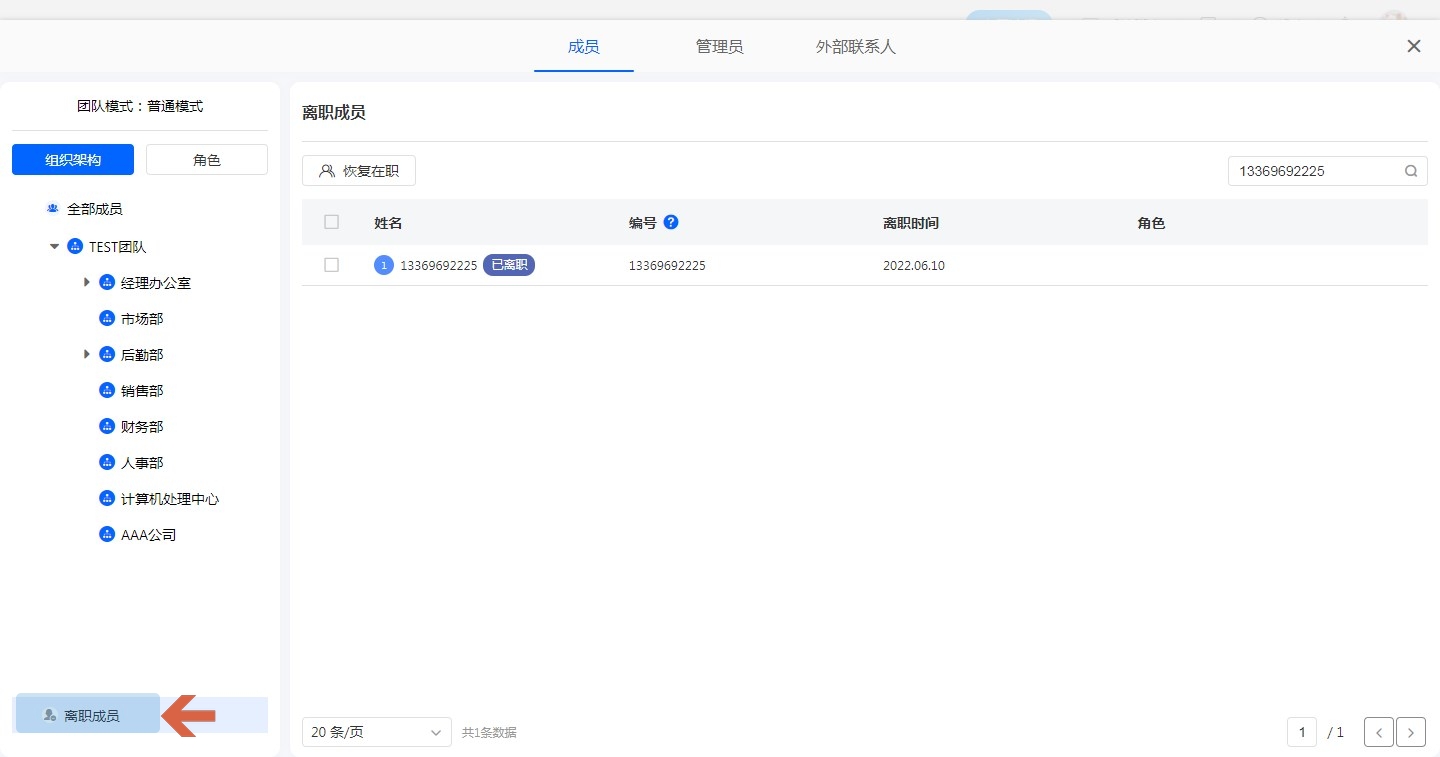Toggle the select-all checkbox in table header
Viewport: 1440px width, 757px height.
332,222
